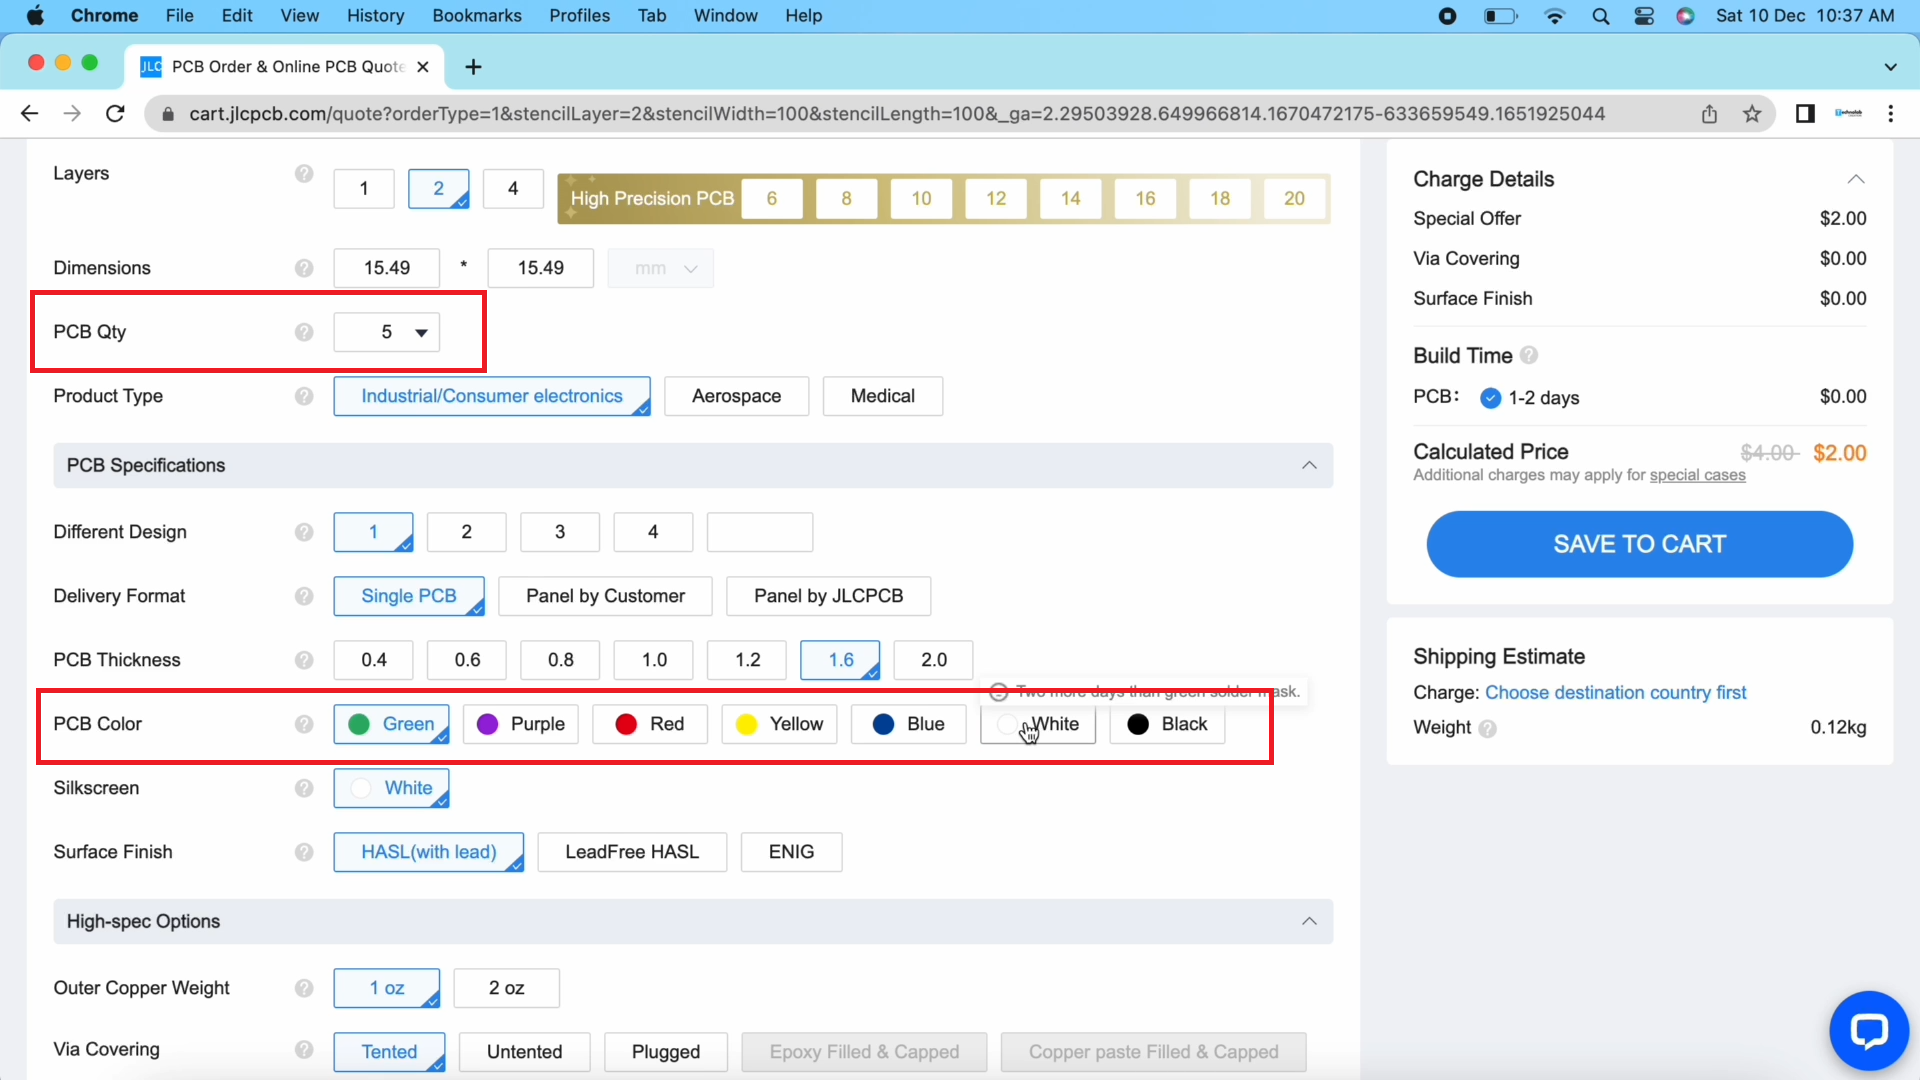
Task: Switch to the PCB Order & Online PCB Quote tab
Action: tap(284, 67)
